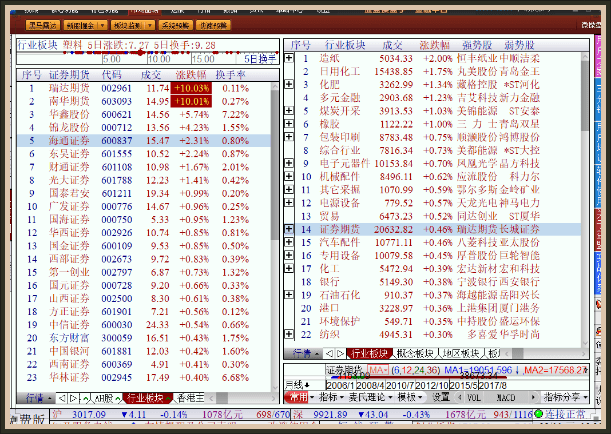Switch to 概念板块 tab
This screenshot has height=434, width=611.
tap(415, 353)
